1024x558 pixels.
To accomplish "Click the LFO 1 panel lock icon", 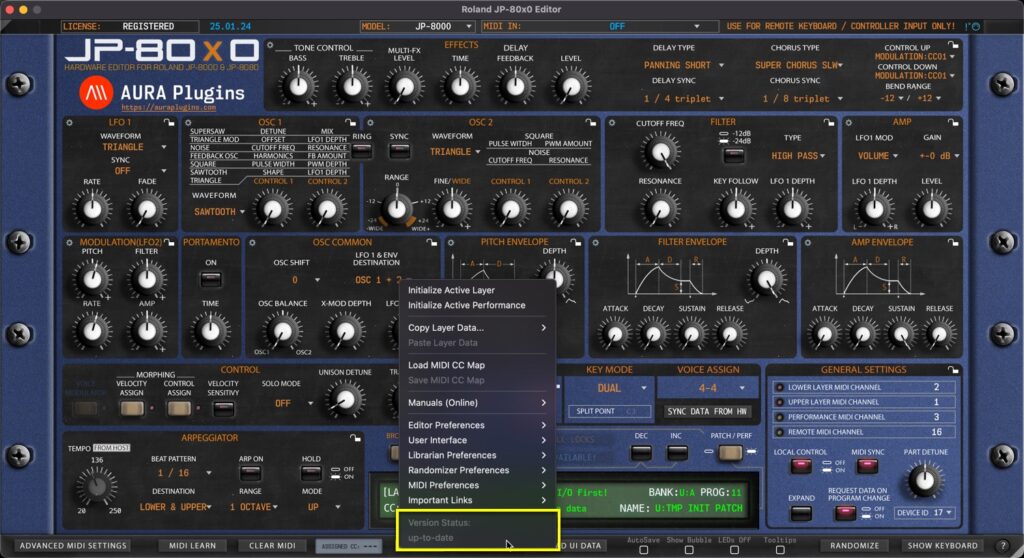I will pyautogui.click(x=169, y=122).
